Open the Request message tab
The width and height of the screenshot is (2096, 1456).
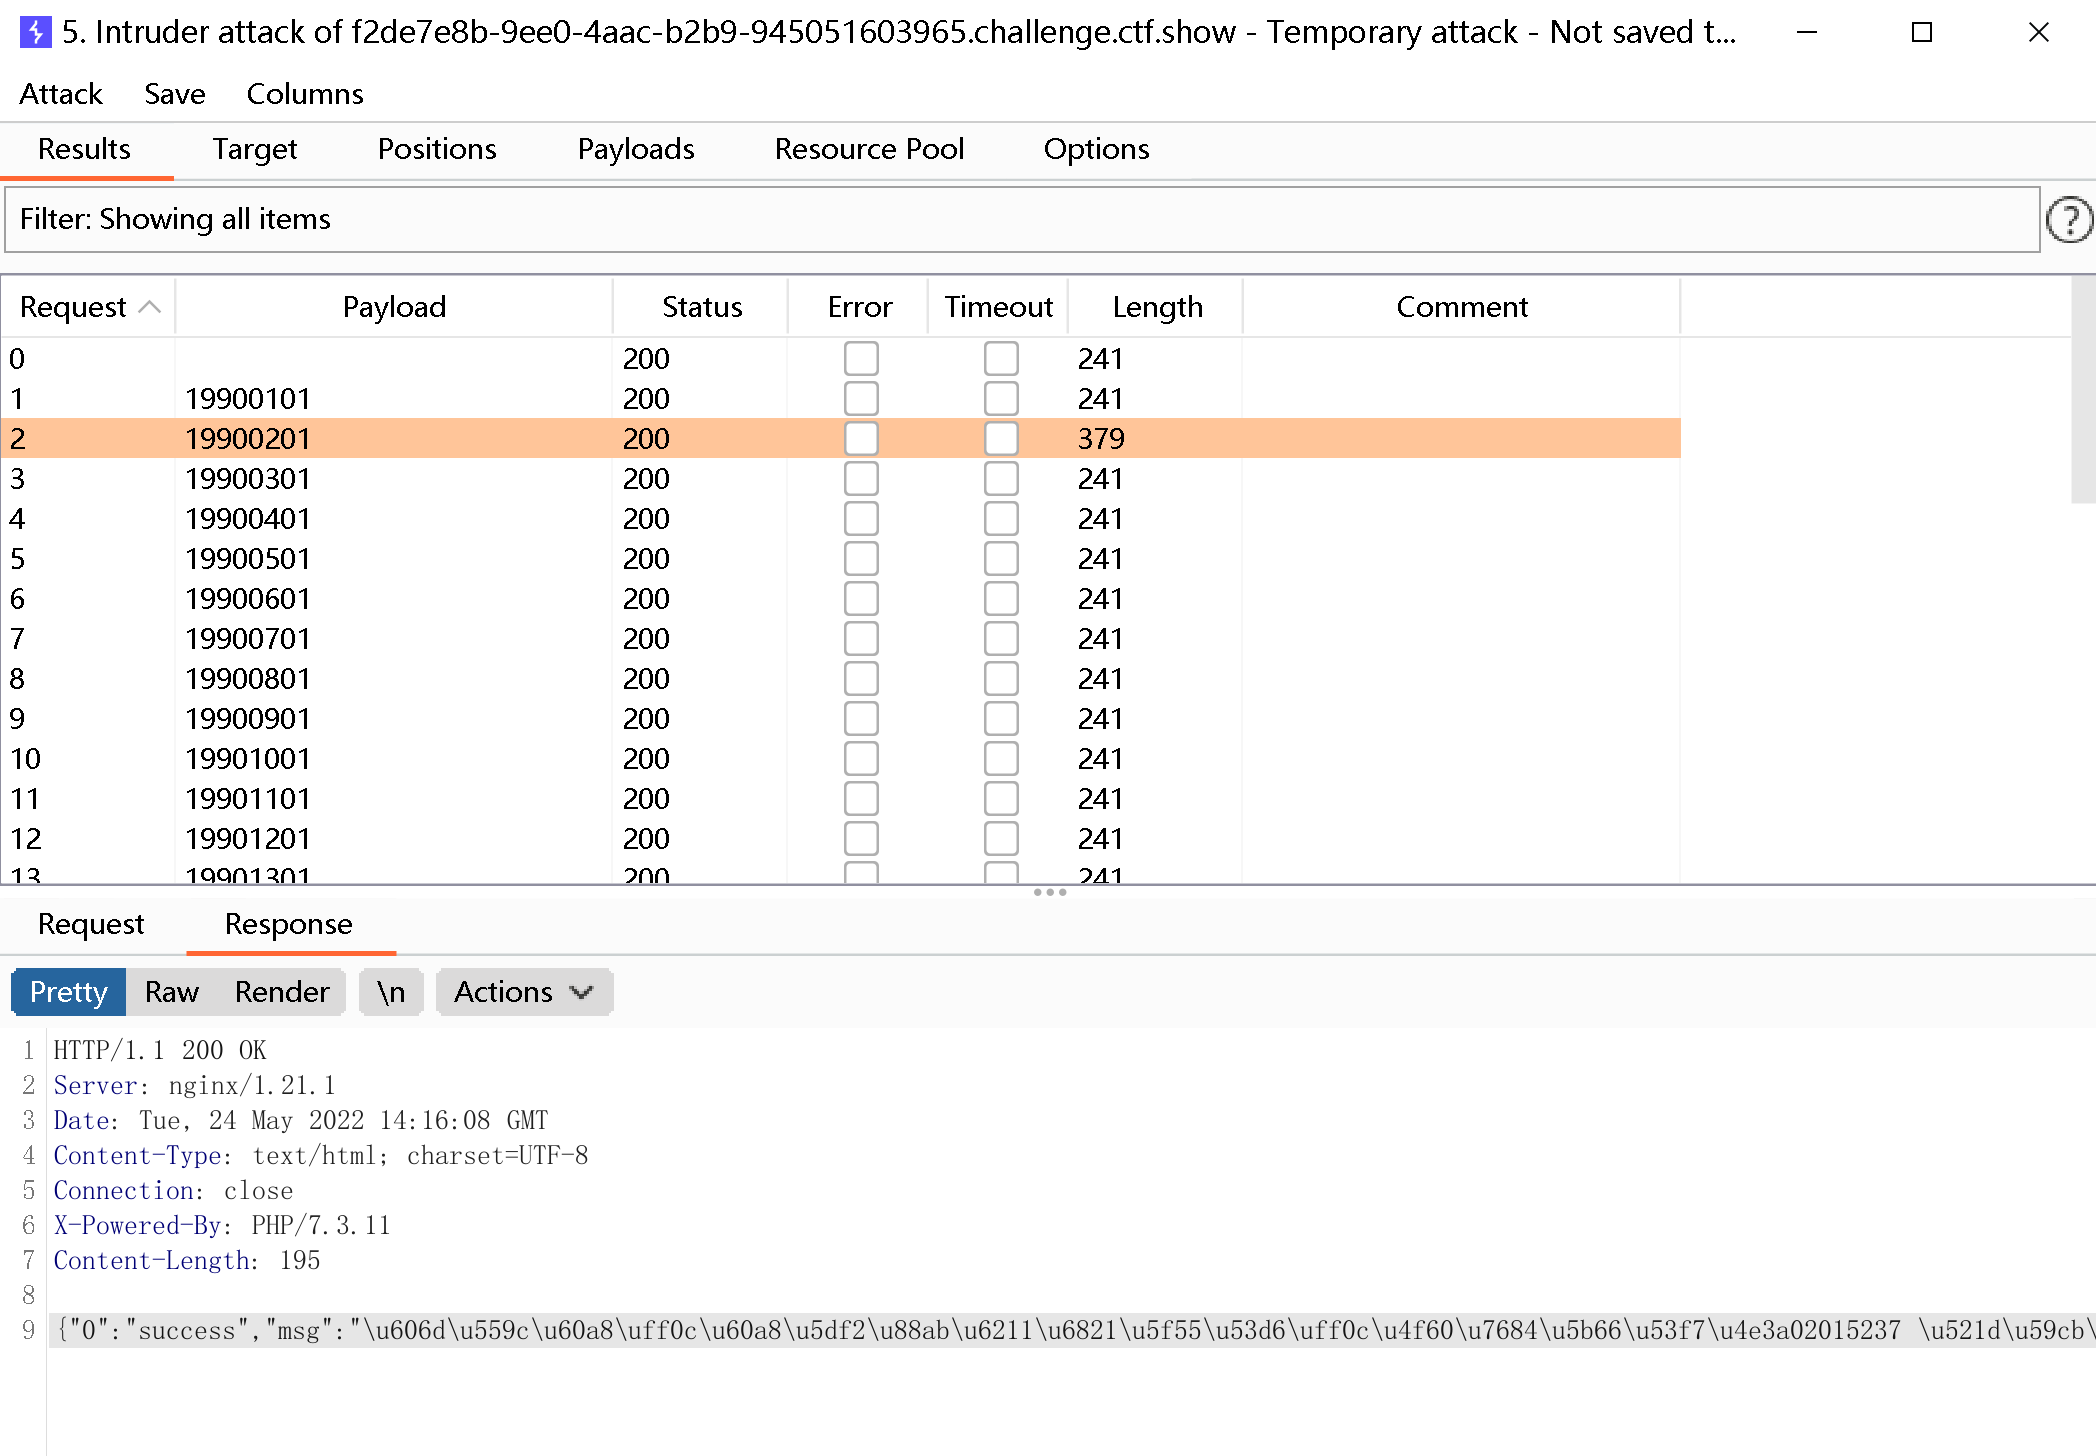pyautogui.click(x=91, y=924)
